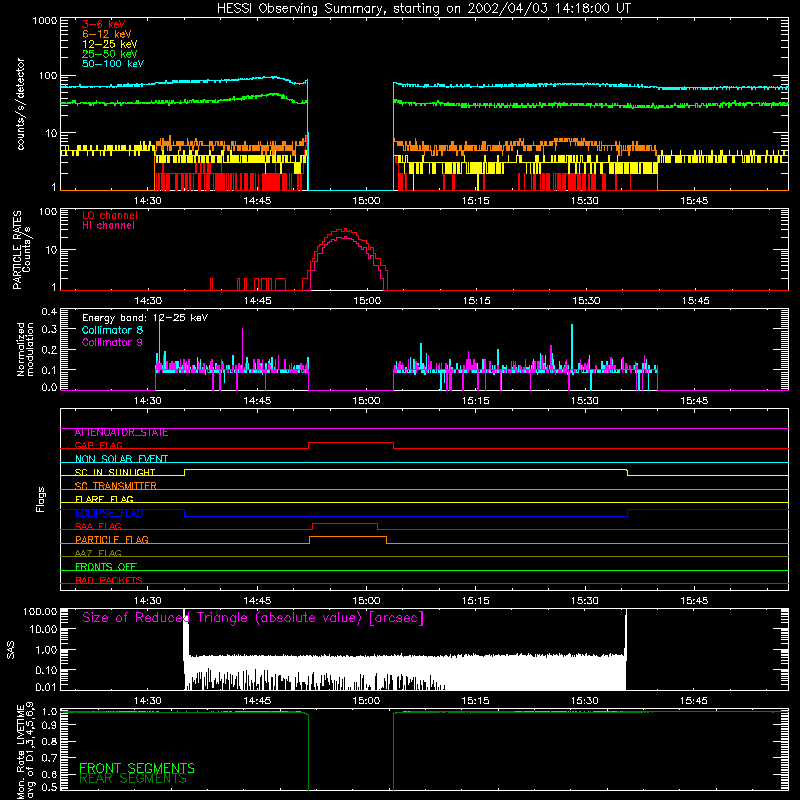Select the Collimator 9 legend label
The image size is (800, 800).
112,342
